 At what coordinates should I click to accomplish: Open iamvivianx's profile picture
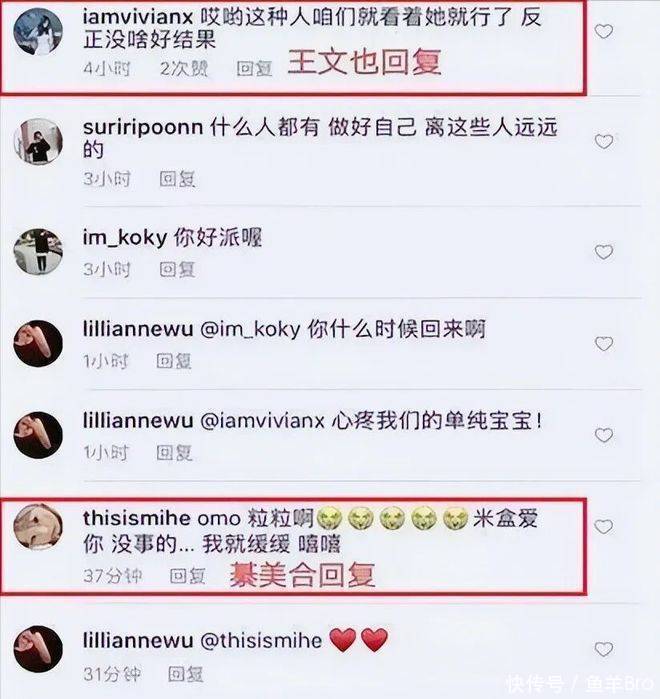point(38,32)
